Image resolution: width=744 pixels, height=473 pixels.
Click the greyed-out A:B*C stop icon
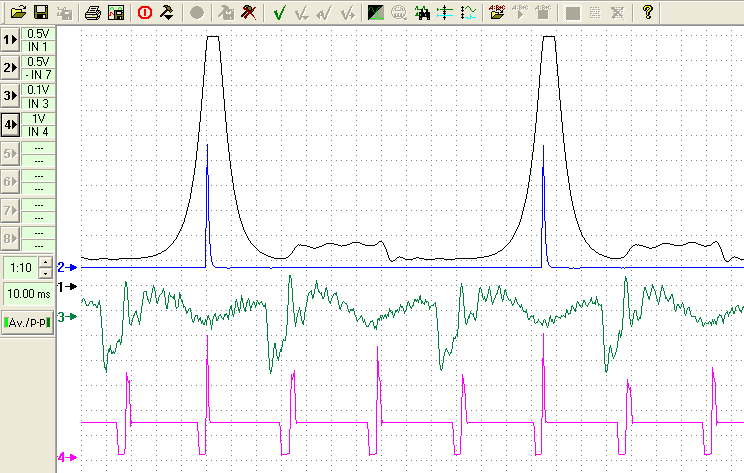[543, 12]
